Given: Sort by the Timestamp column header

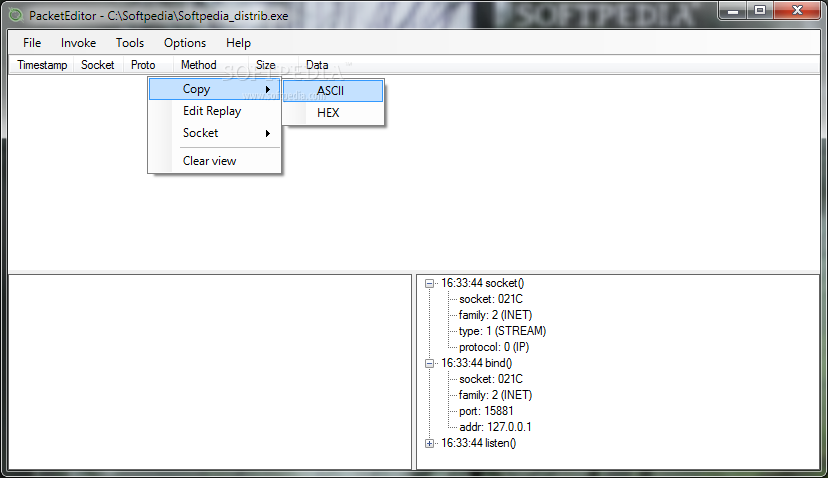Looking at the screenshot, I should point(42,65).
